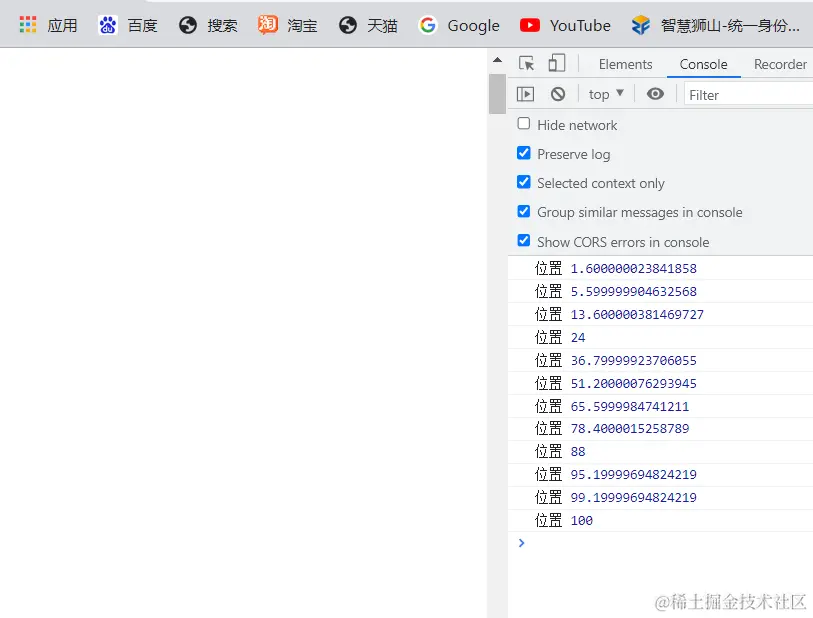Open the Baidu paw bookmark icon
Image resolution: width=813 pixels, height=618 pixels.
pyautogui.click(x=107, y=25)
